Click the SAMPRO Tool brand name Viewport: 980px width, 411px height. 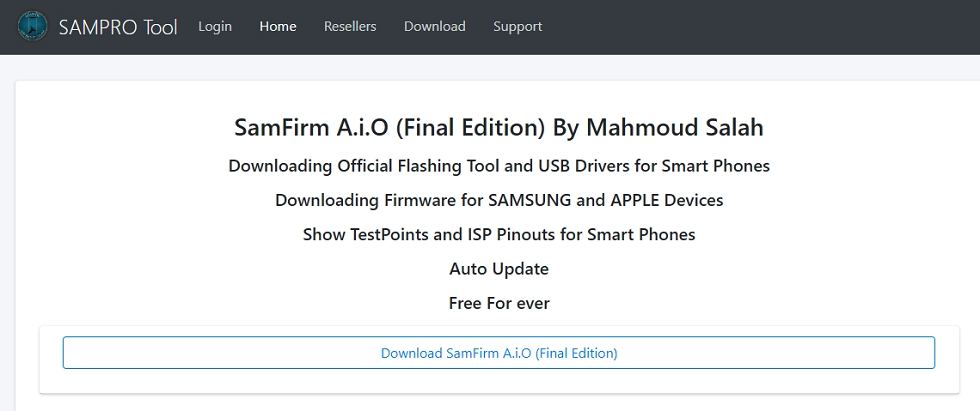coord(118,27)
